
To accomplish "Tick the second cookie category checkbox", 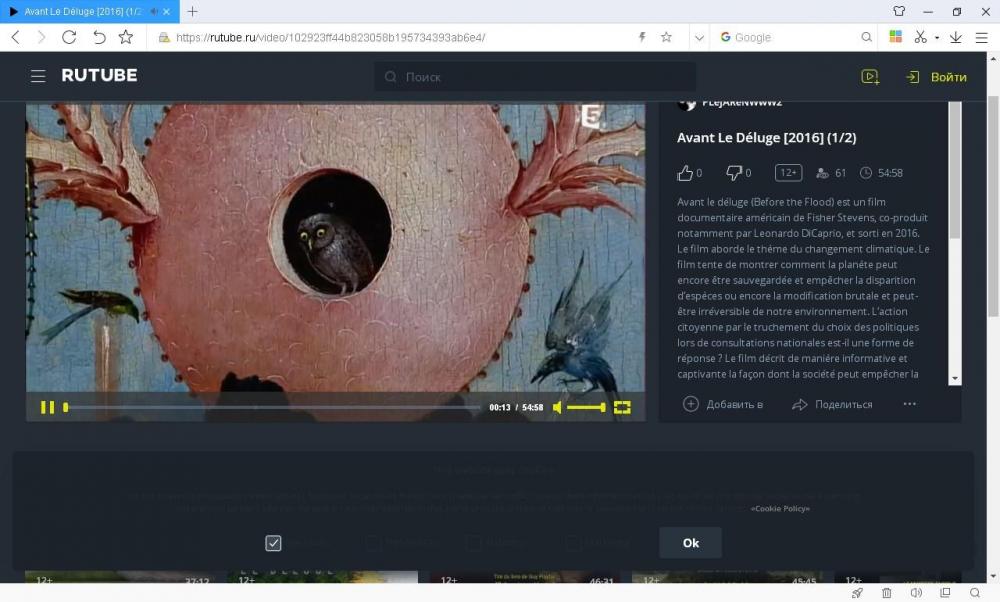I will [372, 543].
